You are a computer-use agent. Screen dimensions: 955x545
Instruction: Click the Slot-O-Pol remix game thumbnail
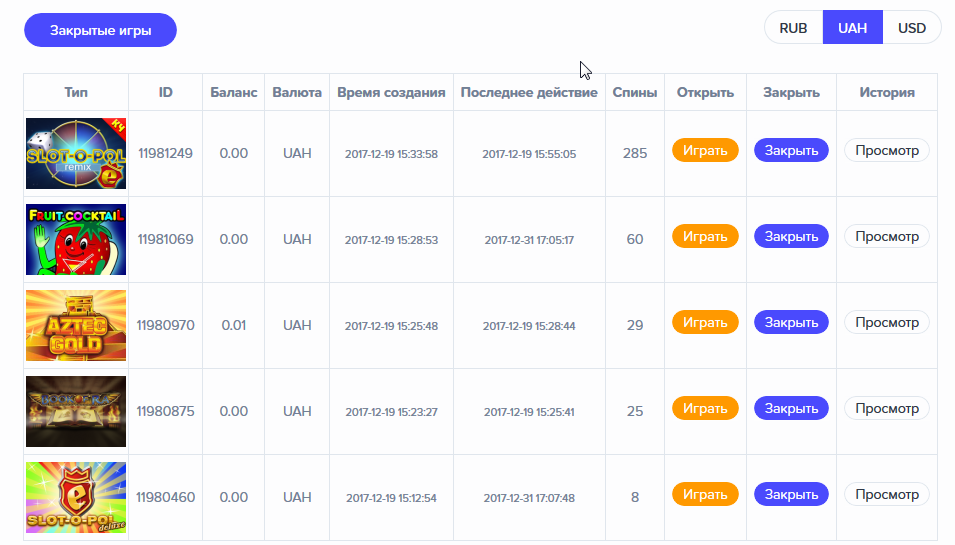tap(76, 153)
